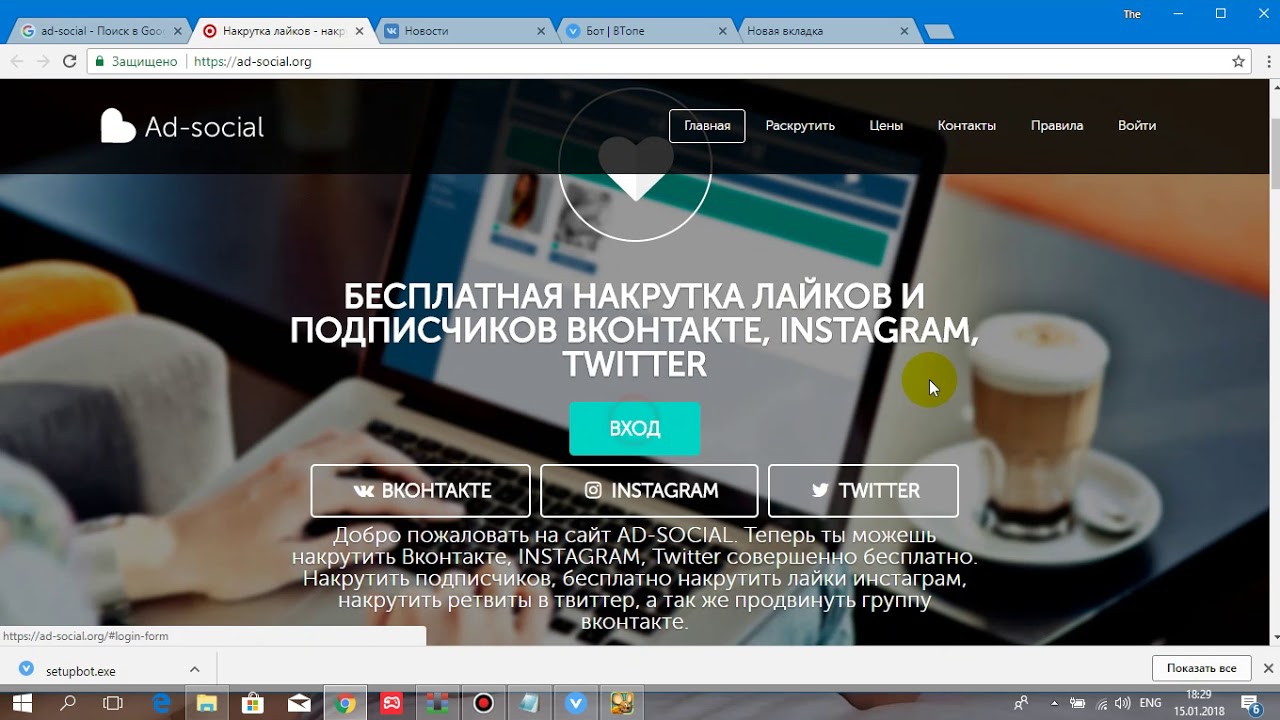Open the Mail app from taskbar
The height and width of the screenshot is (720, 1280).
tap(299, 703)
